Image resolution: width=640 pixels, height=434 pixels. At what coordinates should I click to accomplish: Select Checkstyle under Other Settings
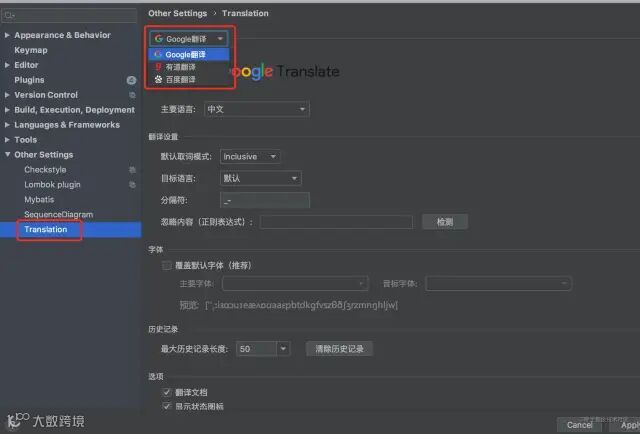pos(45,169)
